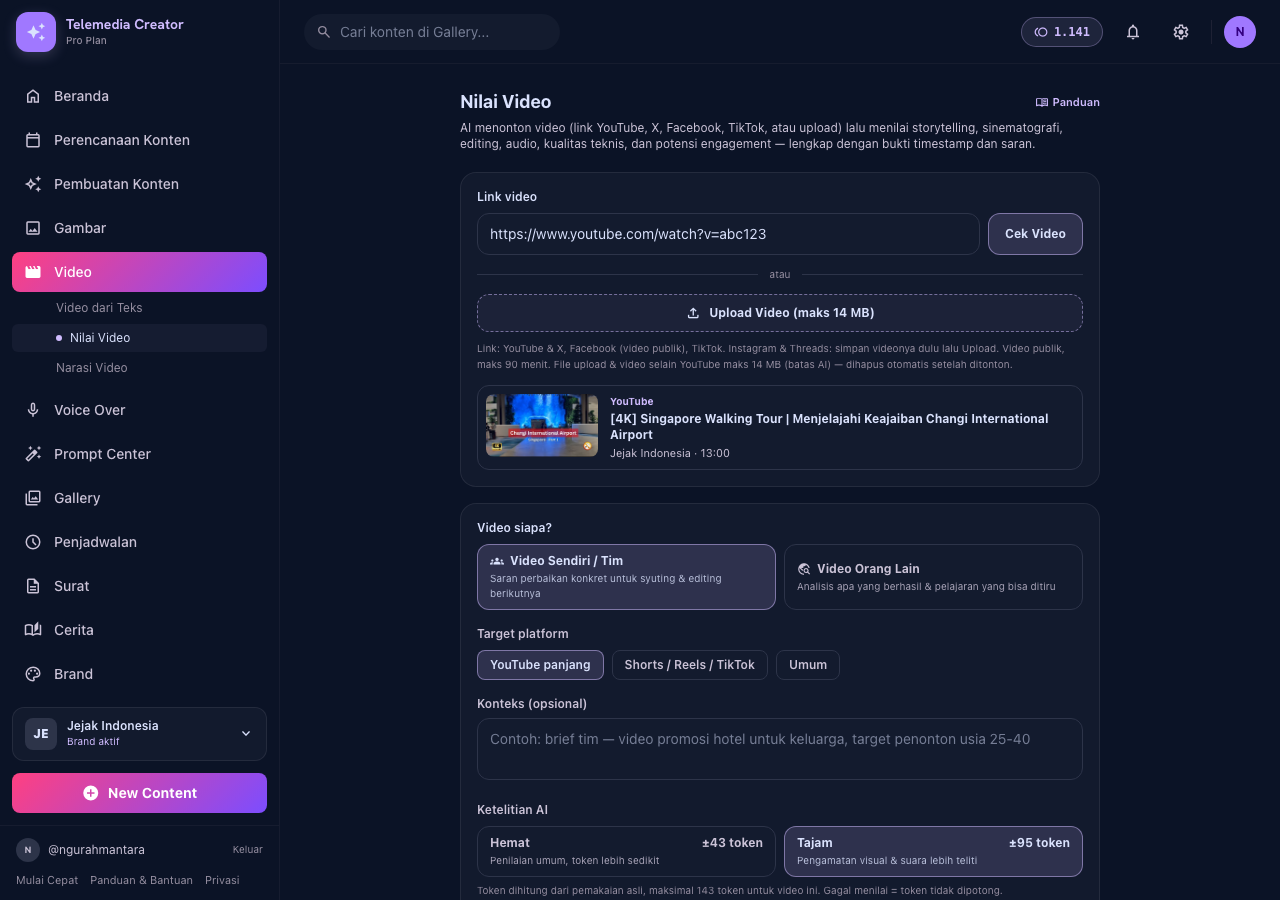Open Beranda from the sidebar

pyautogui.click(x=139, y=96)
